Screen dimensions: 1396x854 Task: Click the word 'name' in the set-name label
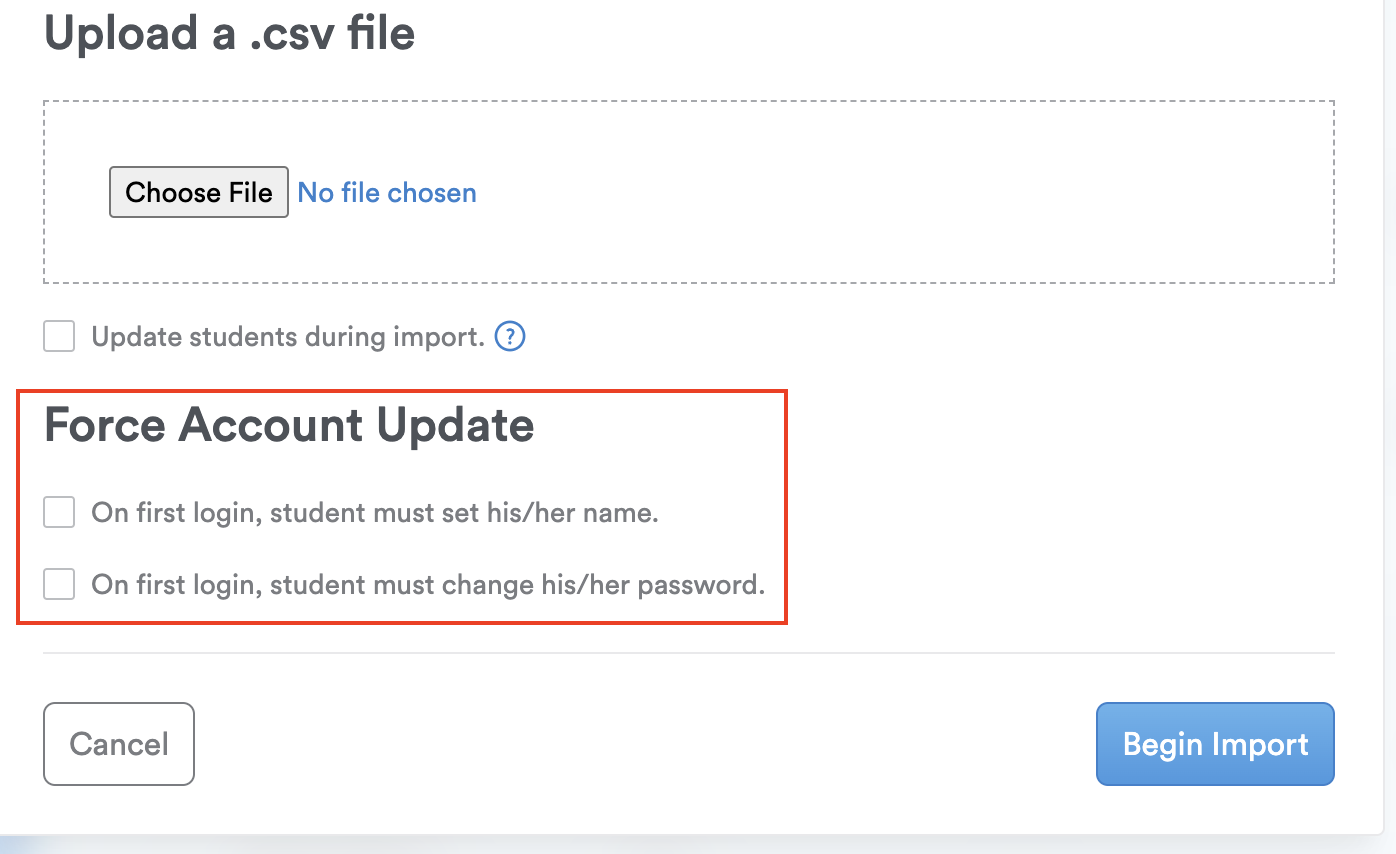point(626,513)
